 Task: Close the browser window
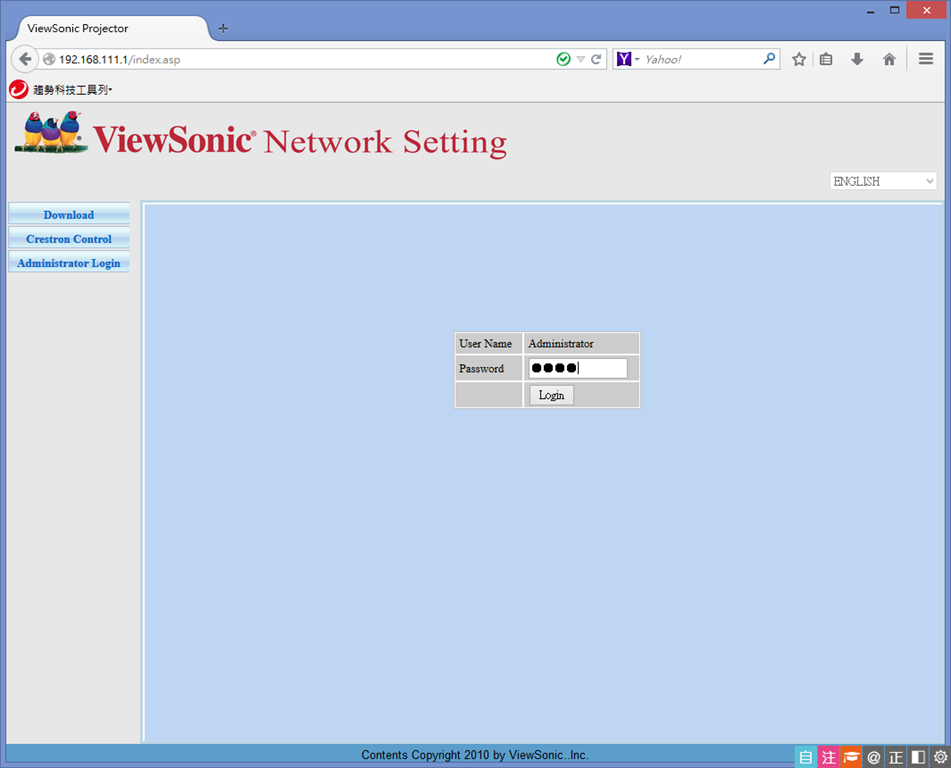pyautogui.click(x=926, y=10)
